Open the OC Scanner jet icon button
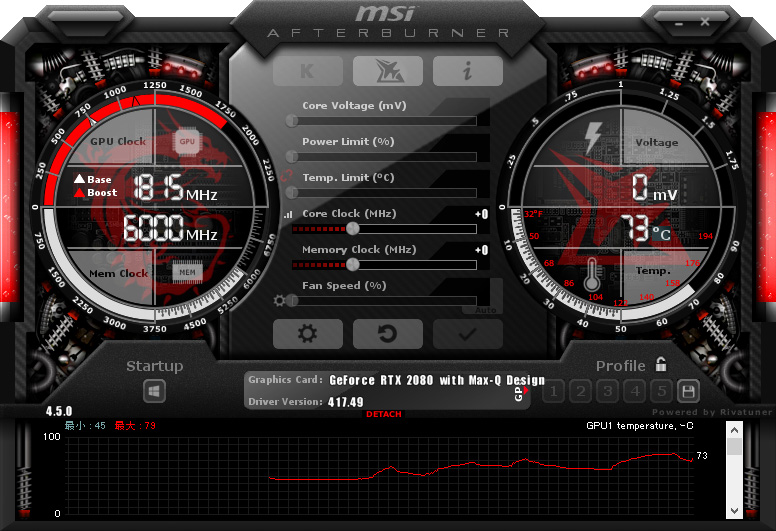 click(x=388, y=71)
